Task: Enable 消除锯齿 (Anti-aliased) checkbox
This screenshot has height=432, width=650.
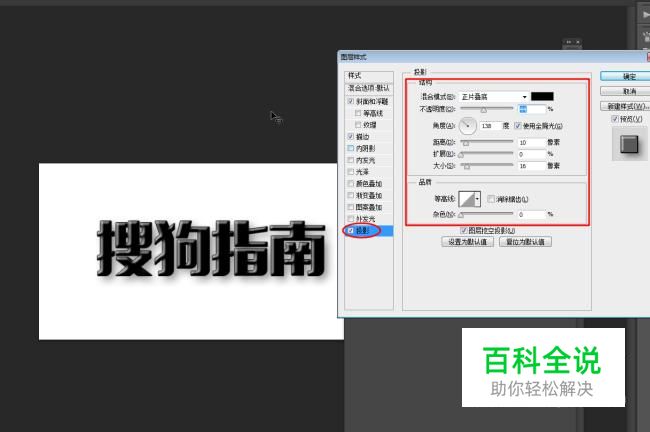Action: pyautogui.click(x=491, y=199)
